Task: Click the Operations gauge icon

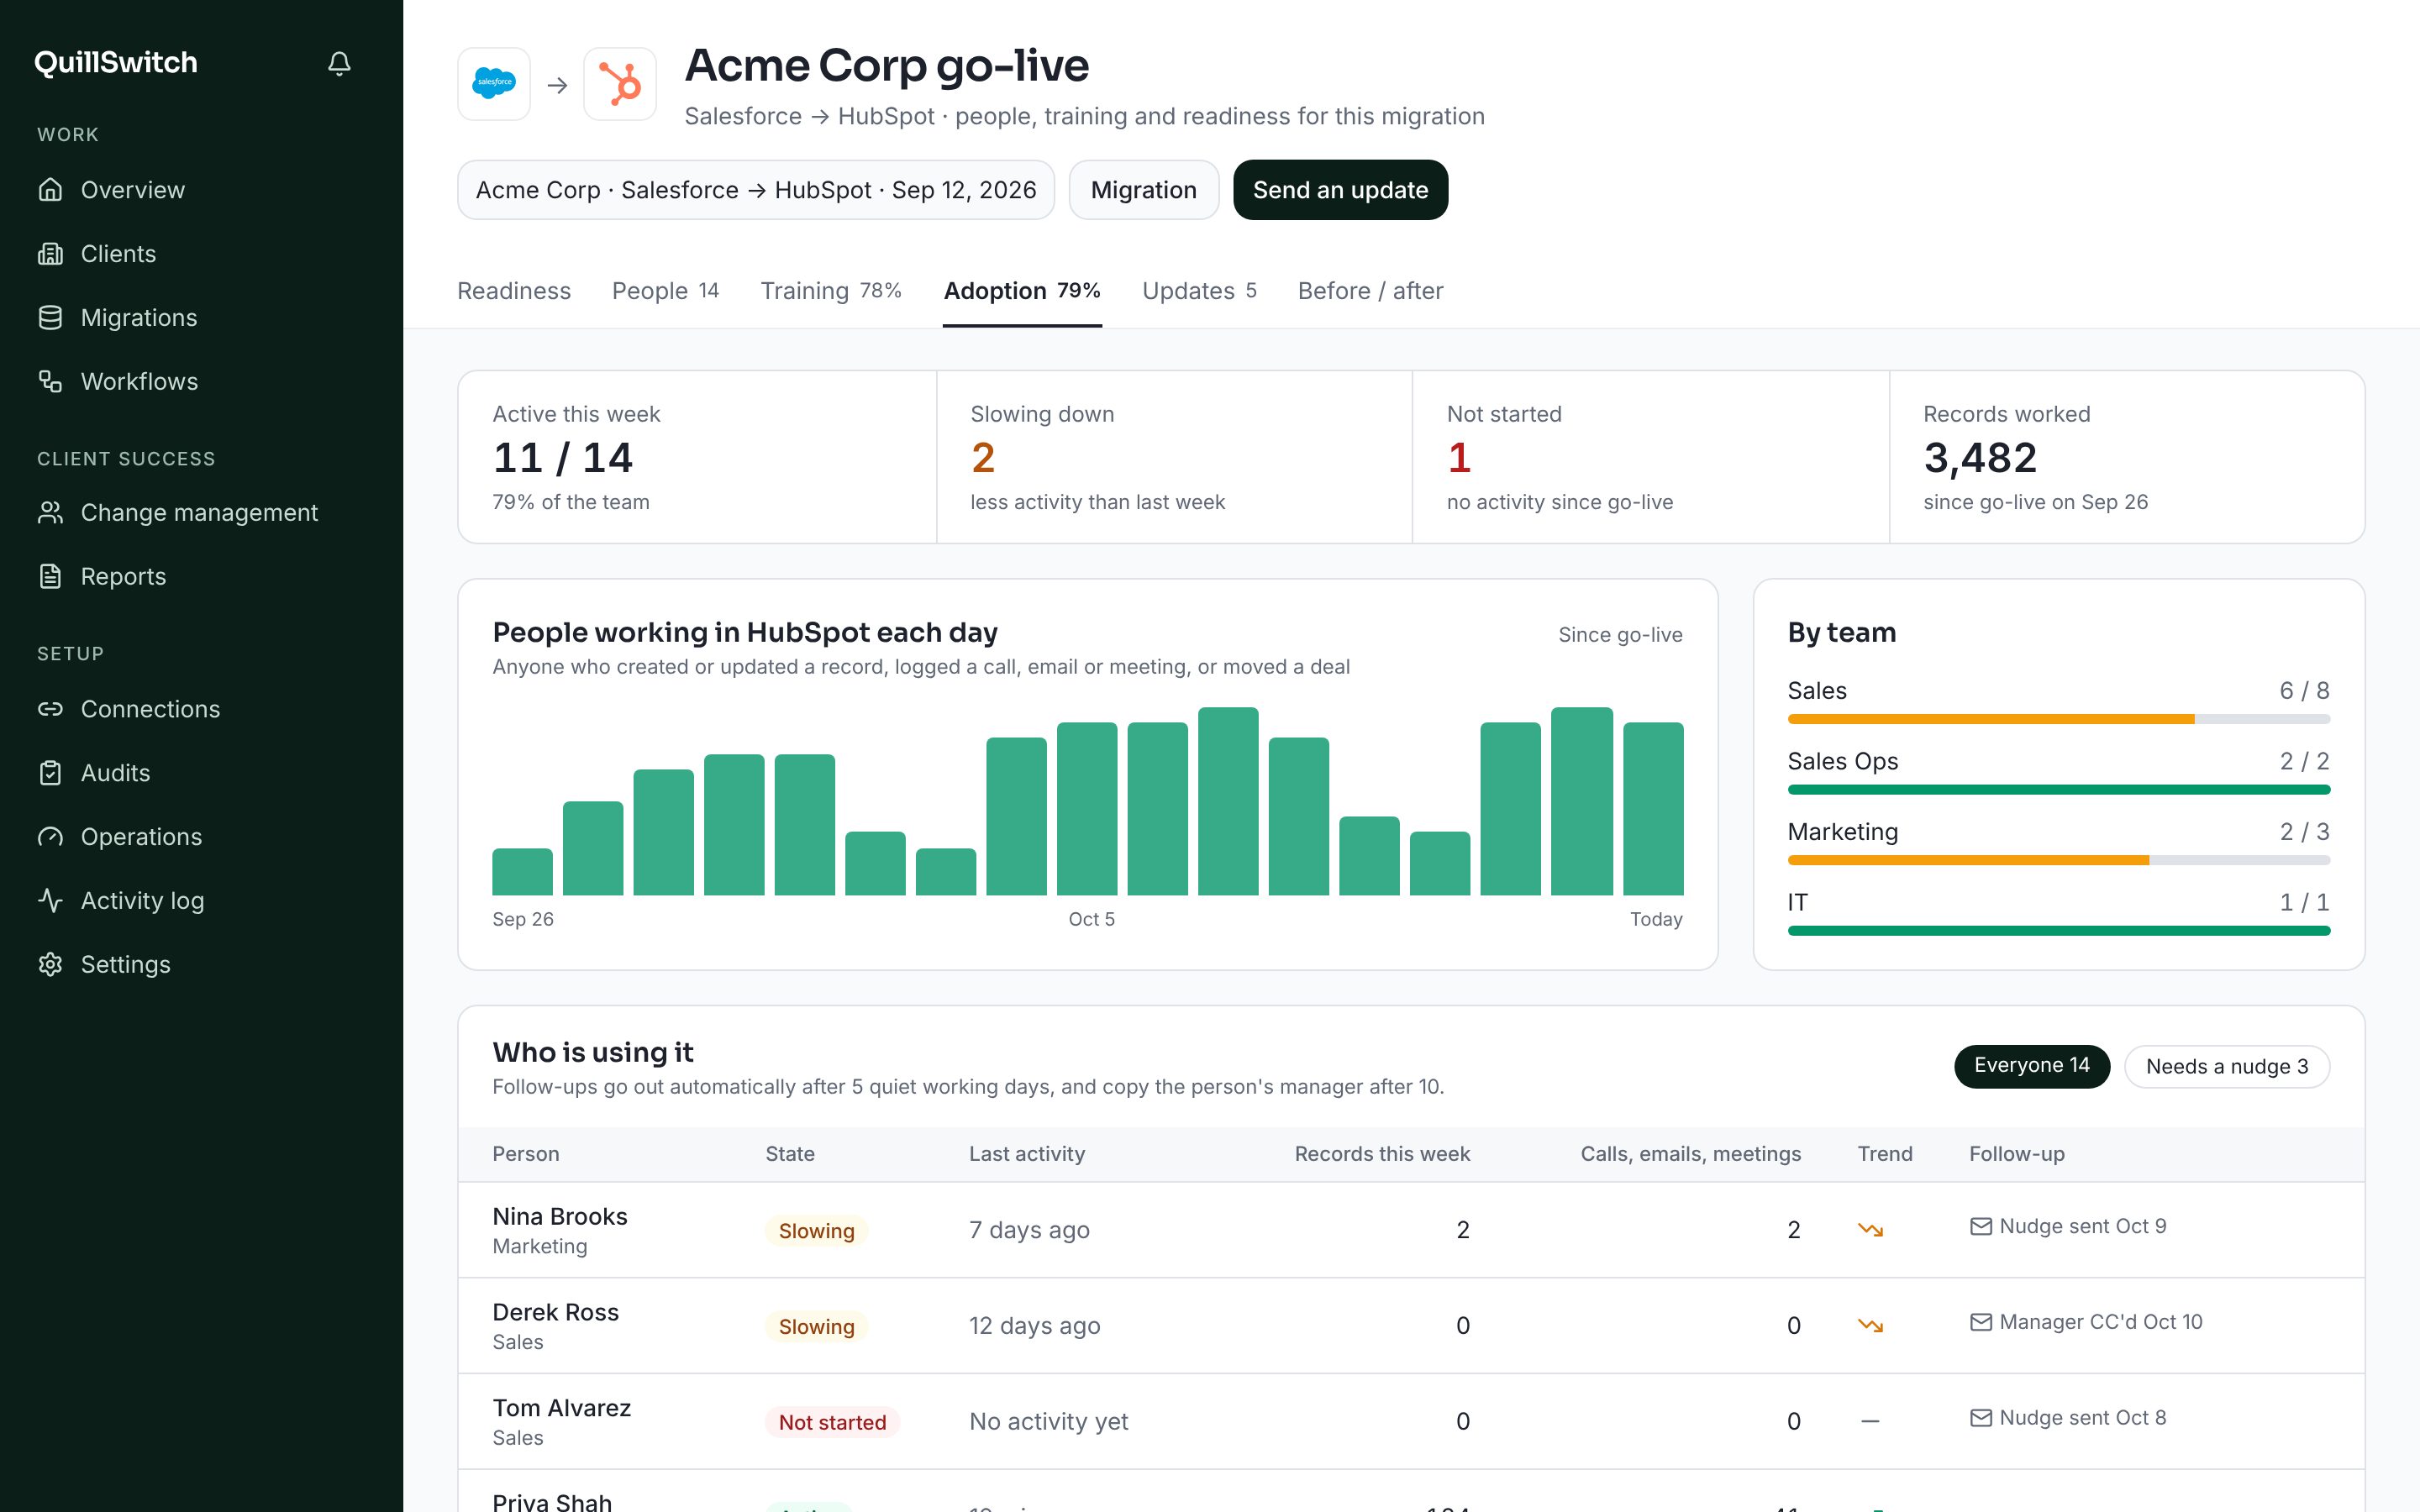Action: [50, 837]
